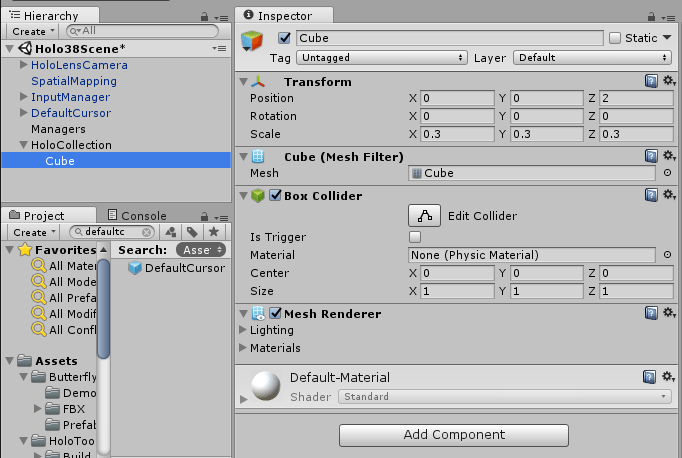Open the Mesh Renderer gear settings menu
Screen dimensions: 682x458
coord(668,313)
